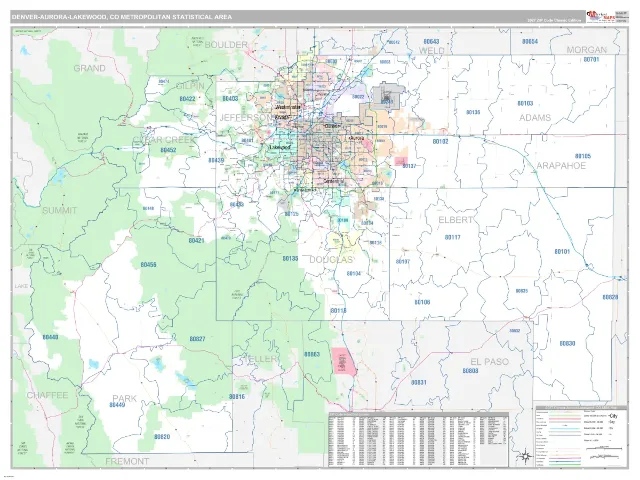Click the TELLER county label
Viewport: 640px width, 480px height.
pyautogui.click(x=262, y=359)
